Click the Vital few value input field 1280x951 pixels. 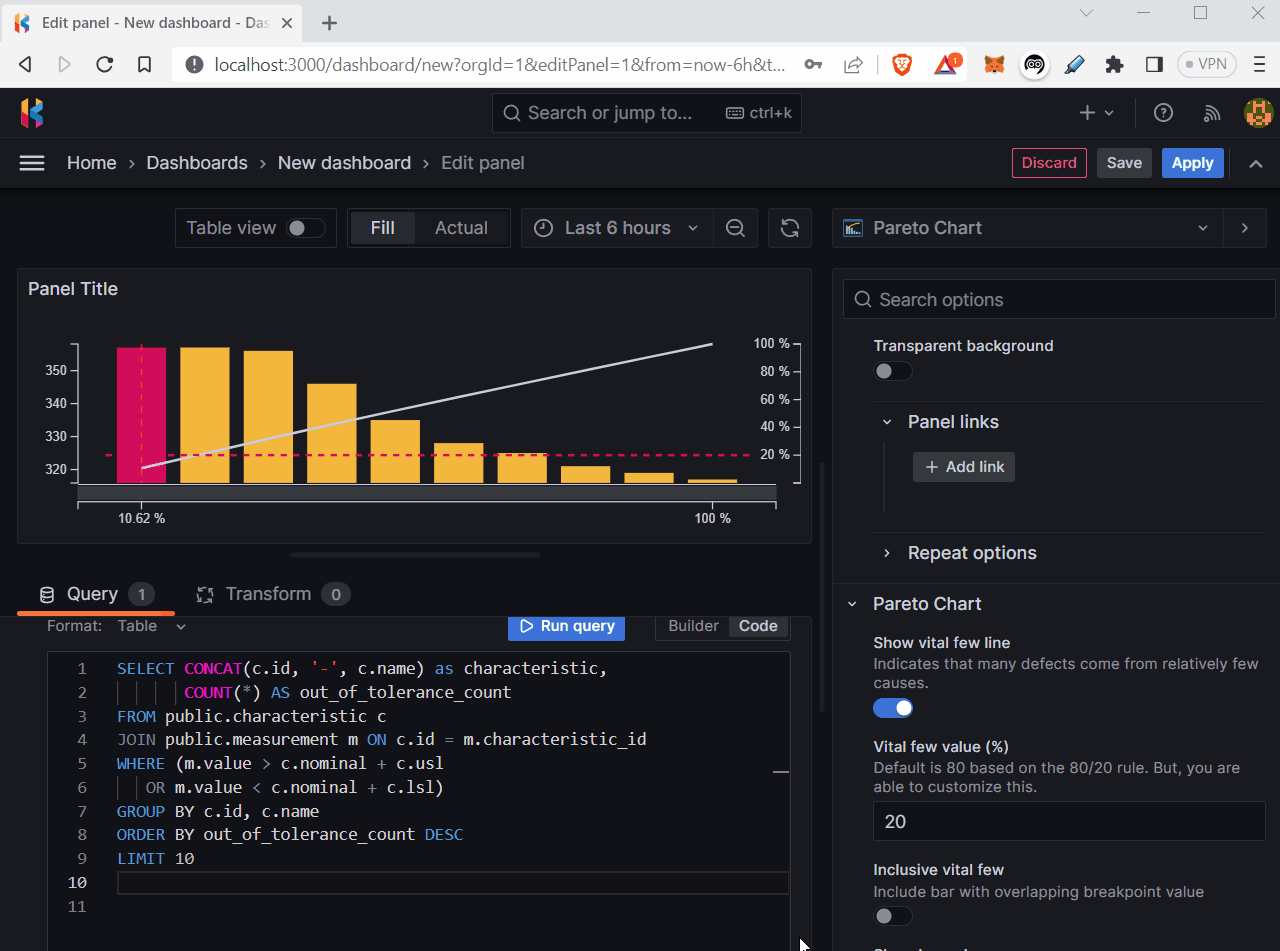click(1068, 821)
